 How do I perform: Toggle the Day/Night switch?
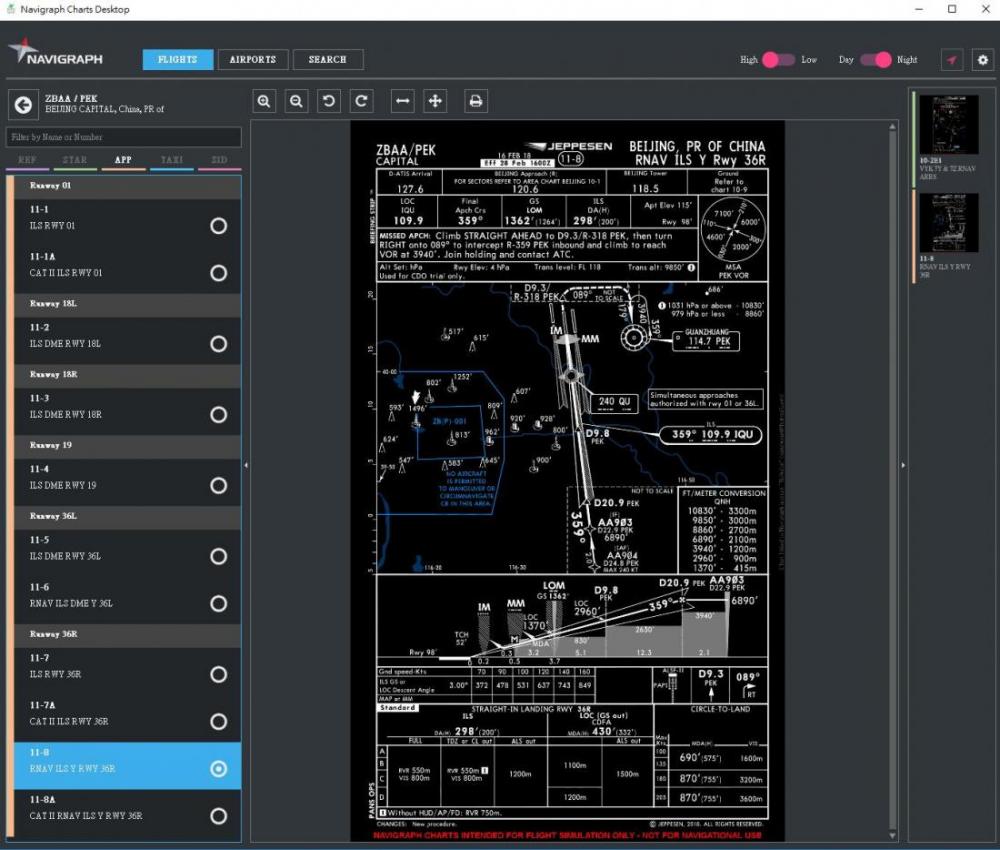click(x=876, y=59)
